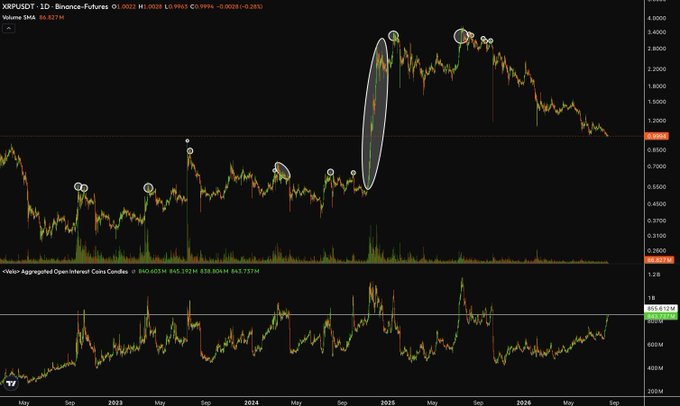Viewport: 680px width, 406px height.
Task: Click the -0.0028 (-0.28%) change value
Action: [x=240, y=7]
